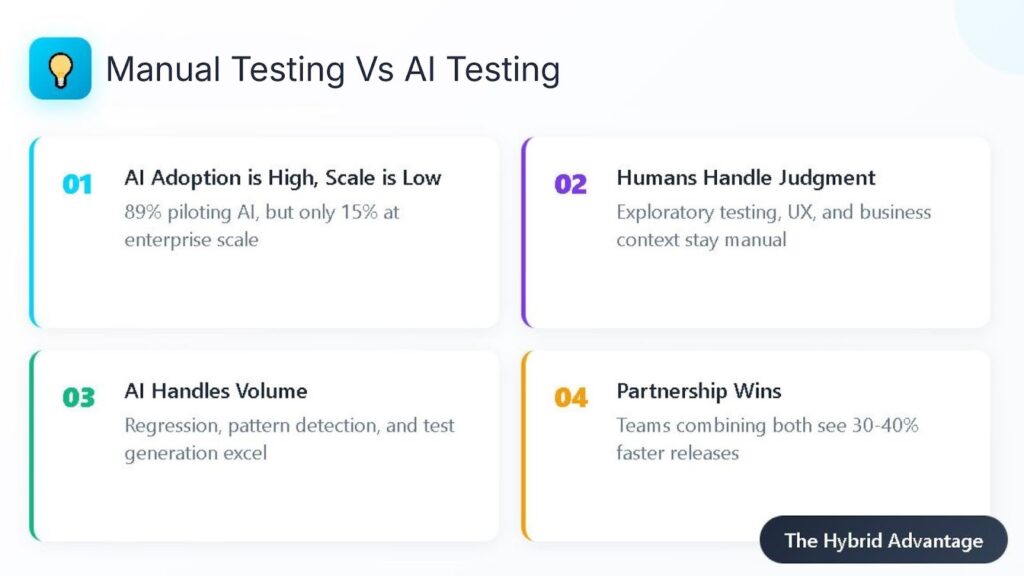This screenshot has height=576, width=1024.
Task: Select the "Regression, pattern detection" description text
Action: 289,439
